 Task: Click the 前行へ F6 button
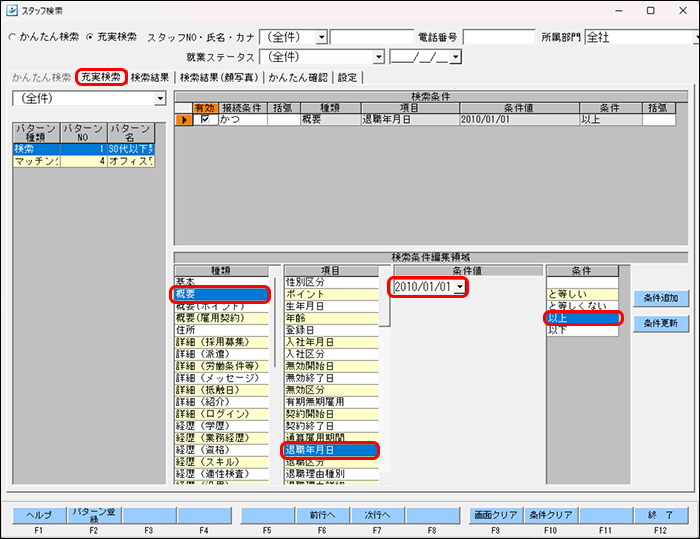point(323,515)
